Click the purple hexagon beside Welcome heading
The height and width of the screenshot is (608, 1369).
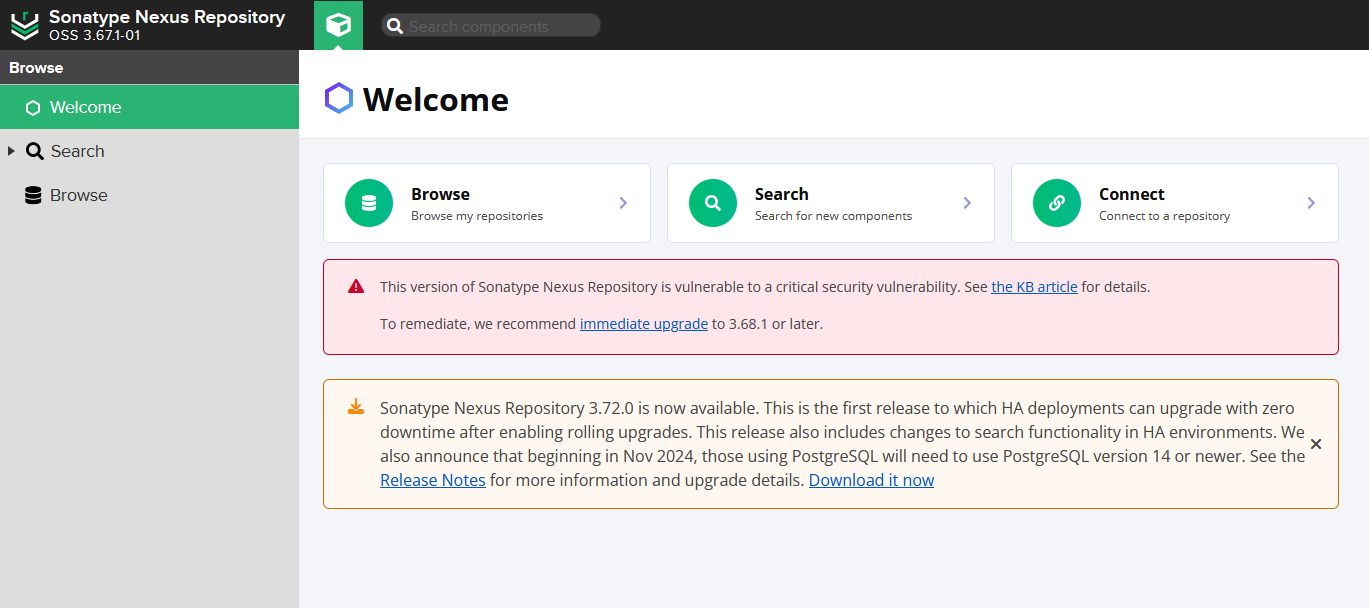tap(339, 98)
